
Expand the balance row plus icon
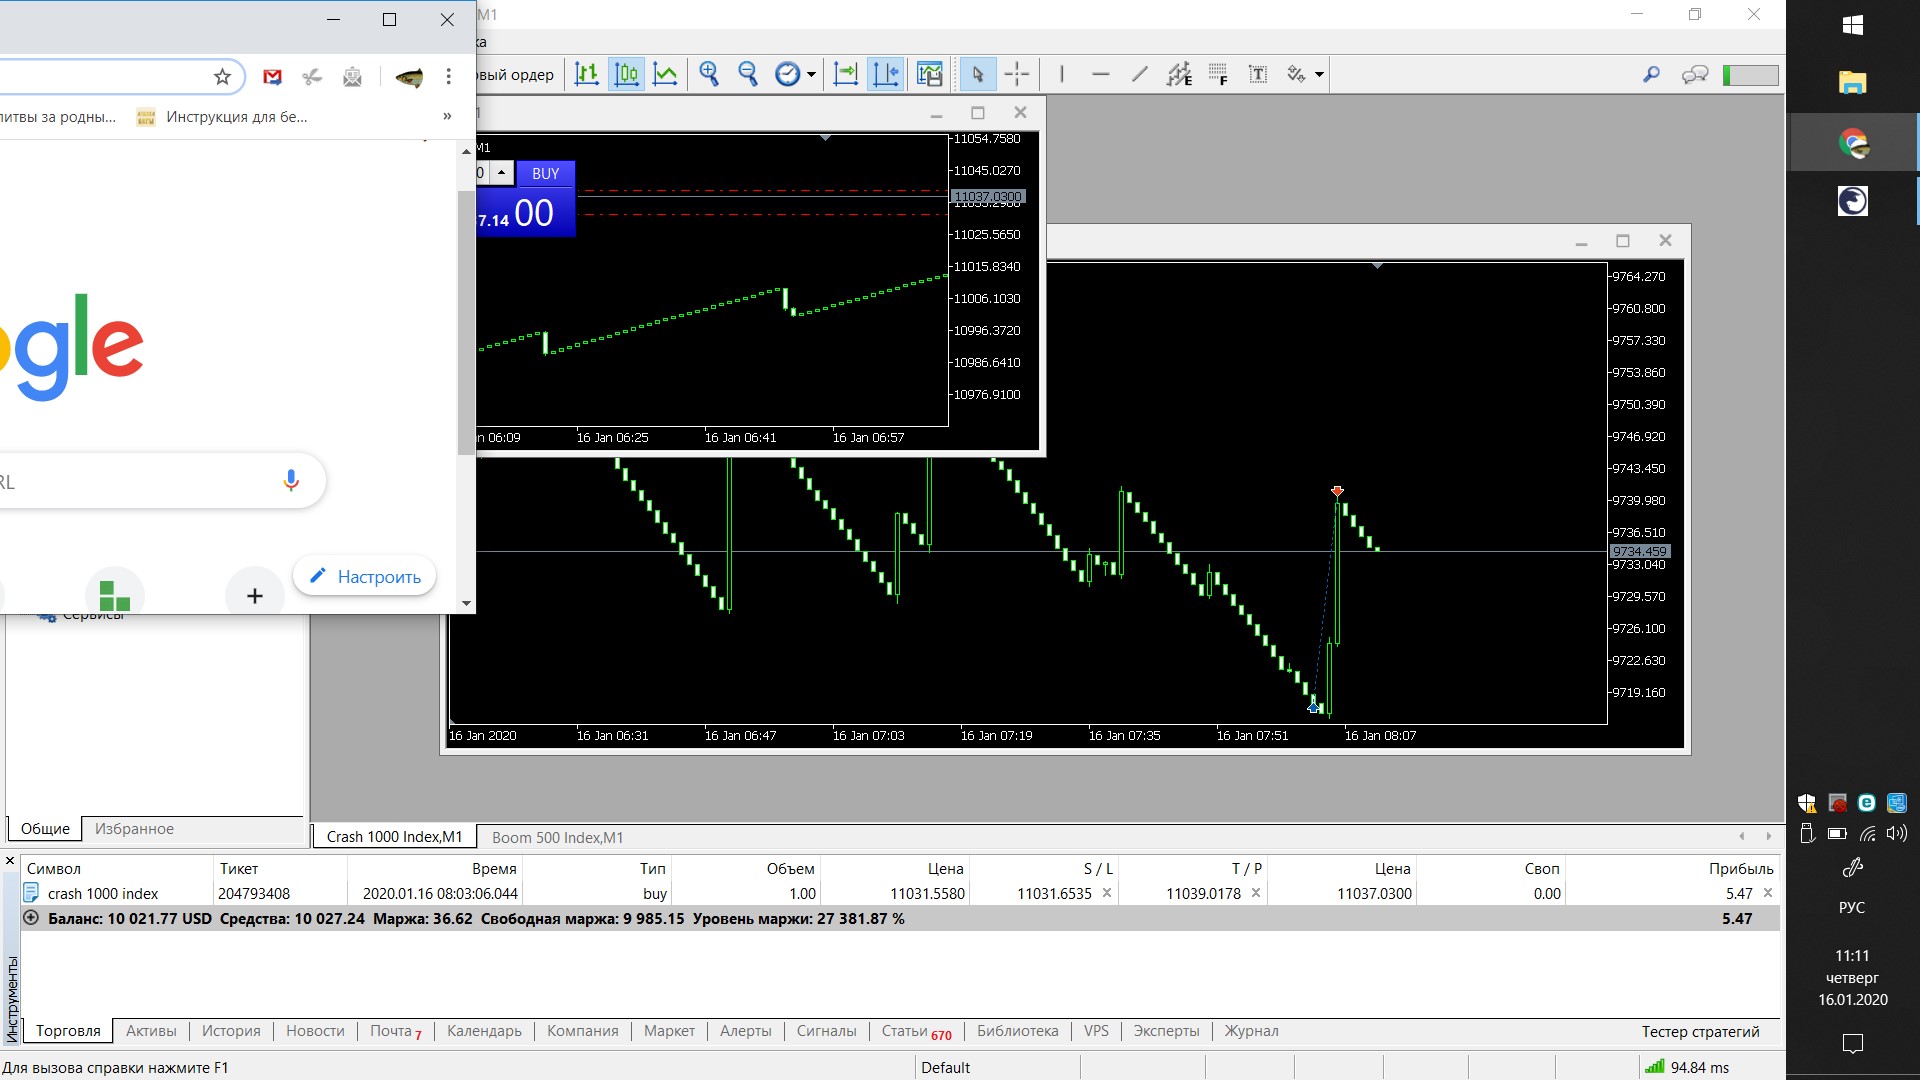point(31,918)
